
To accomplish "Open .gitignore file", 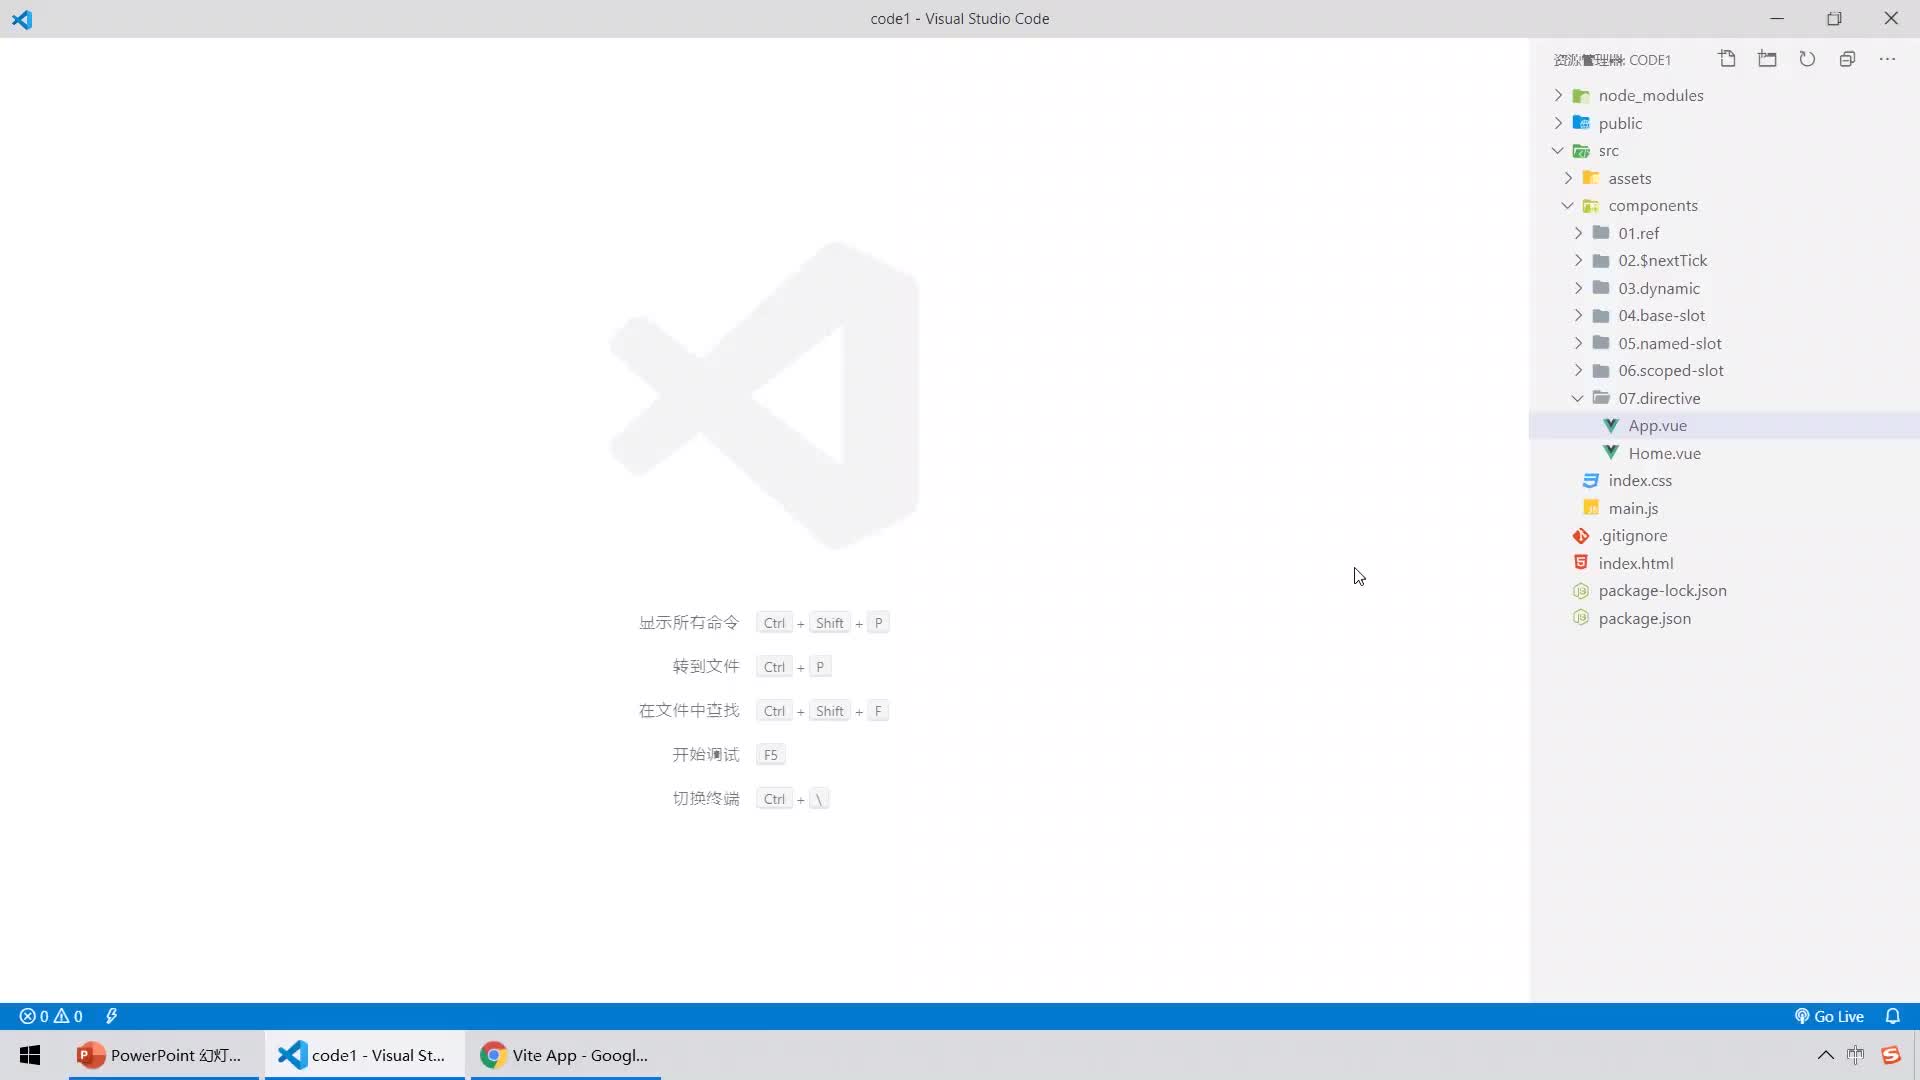I will tap(1724, 535).
